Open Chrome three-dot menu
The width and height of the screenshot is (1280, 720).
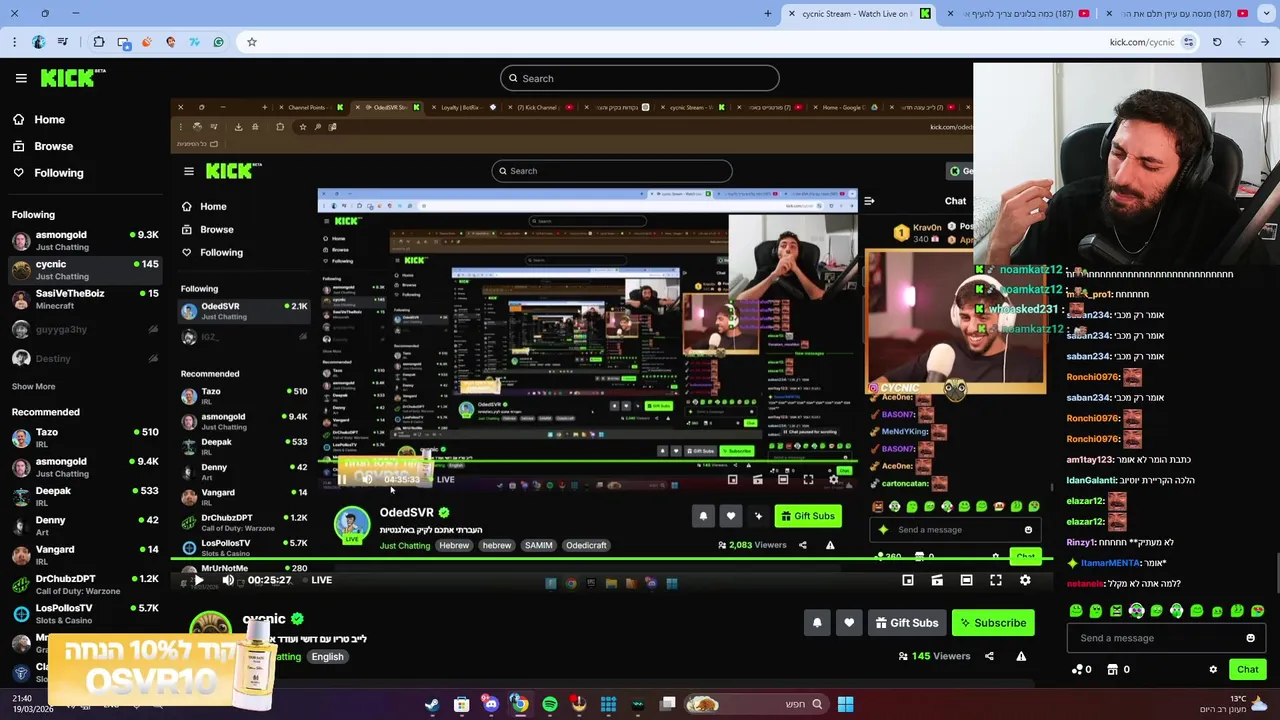[x=14, y=42]
